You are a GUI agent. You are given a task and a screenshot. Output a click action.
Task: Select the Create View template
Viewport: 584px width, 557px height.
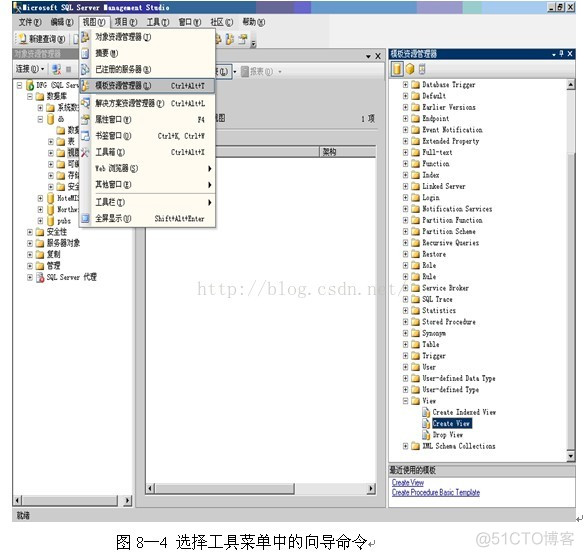click(x=451, y=423)
